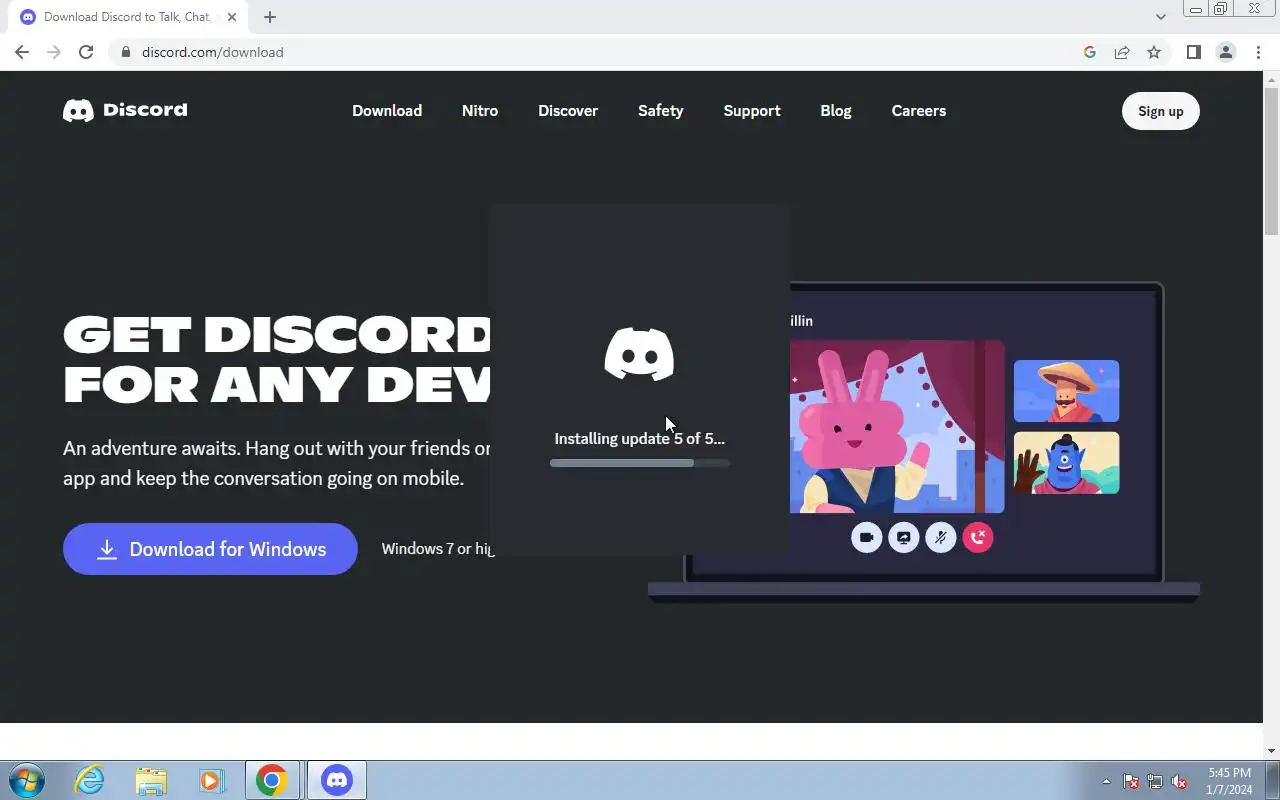Click the Chrome taskbar icon
Image resolution: width=1280 pixels, height=800 pixels.
tap(272, 780)
